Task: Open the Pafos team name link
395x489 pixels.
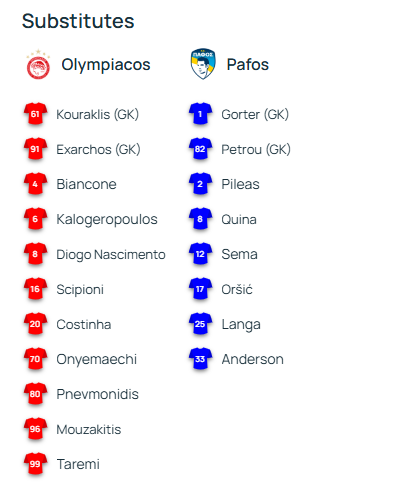Action: (x=248, y=65)
